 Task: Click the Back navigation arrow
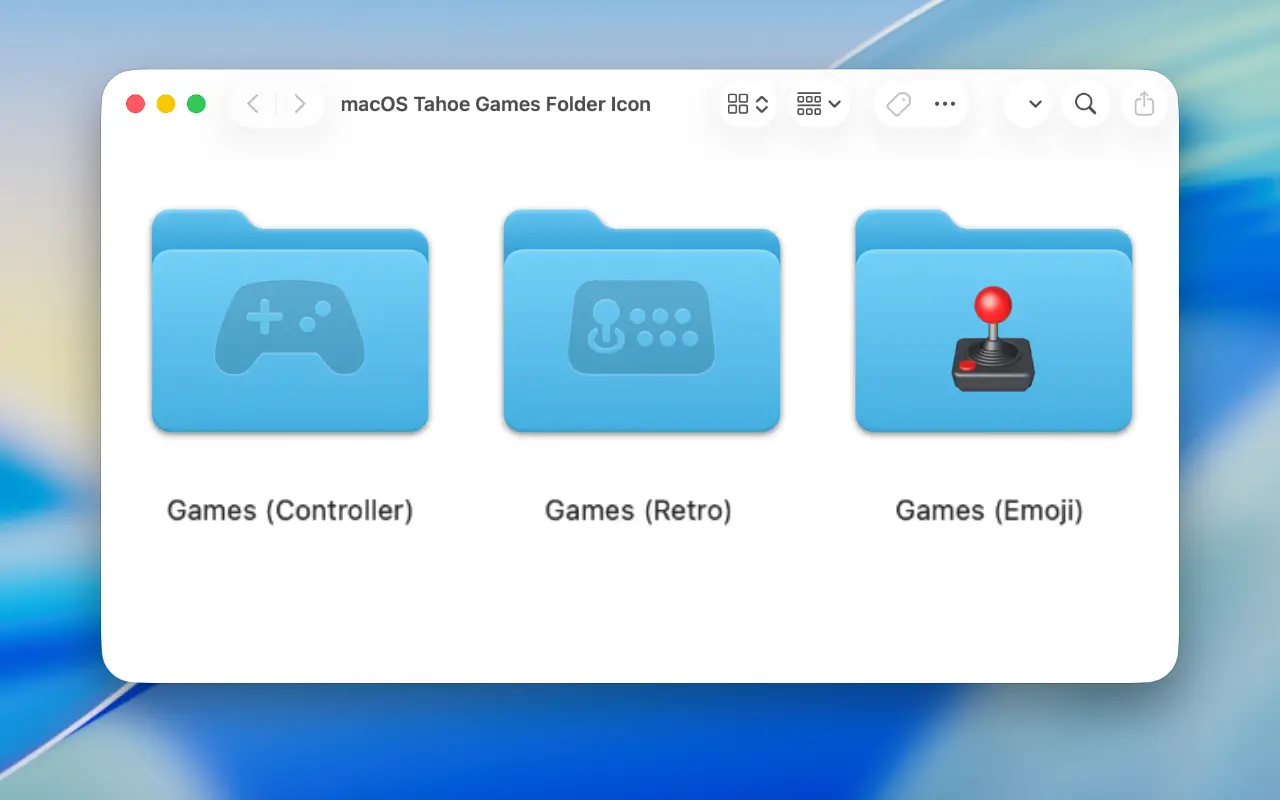[253, 104]
